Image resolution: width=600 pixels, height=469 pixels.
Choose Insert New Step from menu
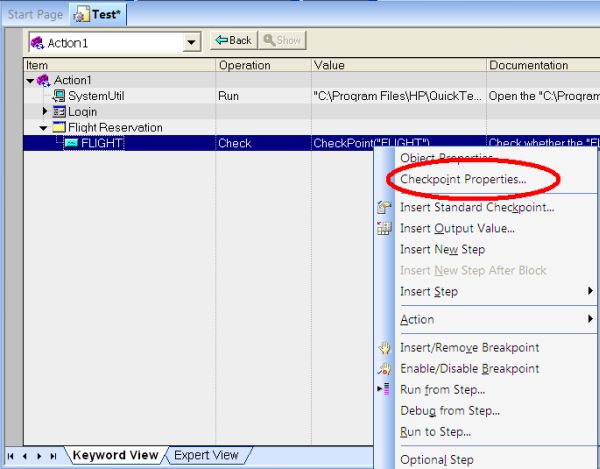click(442, 249)
